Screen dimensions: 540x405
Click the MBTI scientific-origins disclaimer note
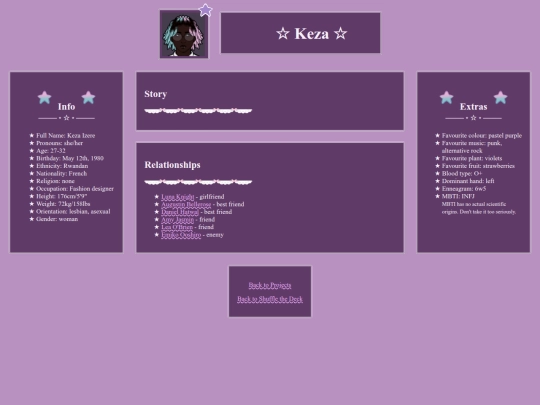point(479,208)
